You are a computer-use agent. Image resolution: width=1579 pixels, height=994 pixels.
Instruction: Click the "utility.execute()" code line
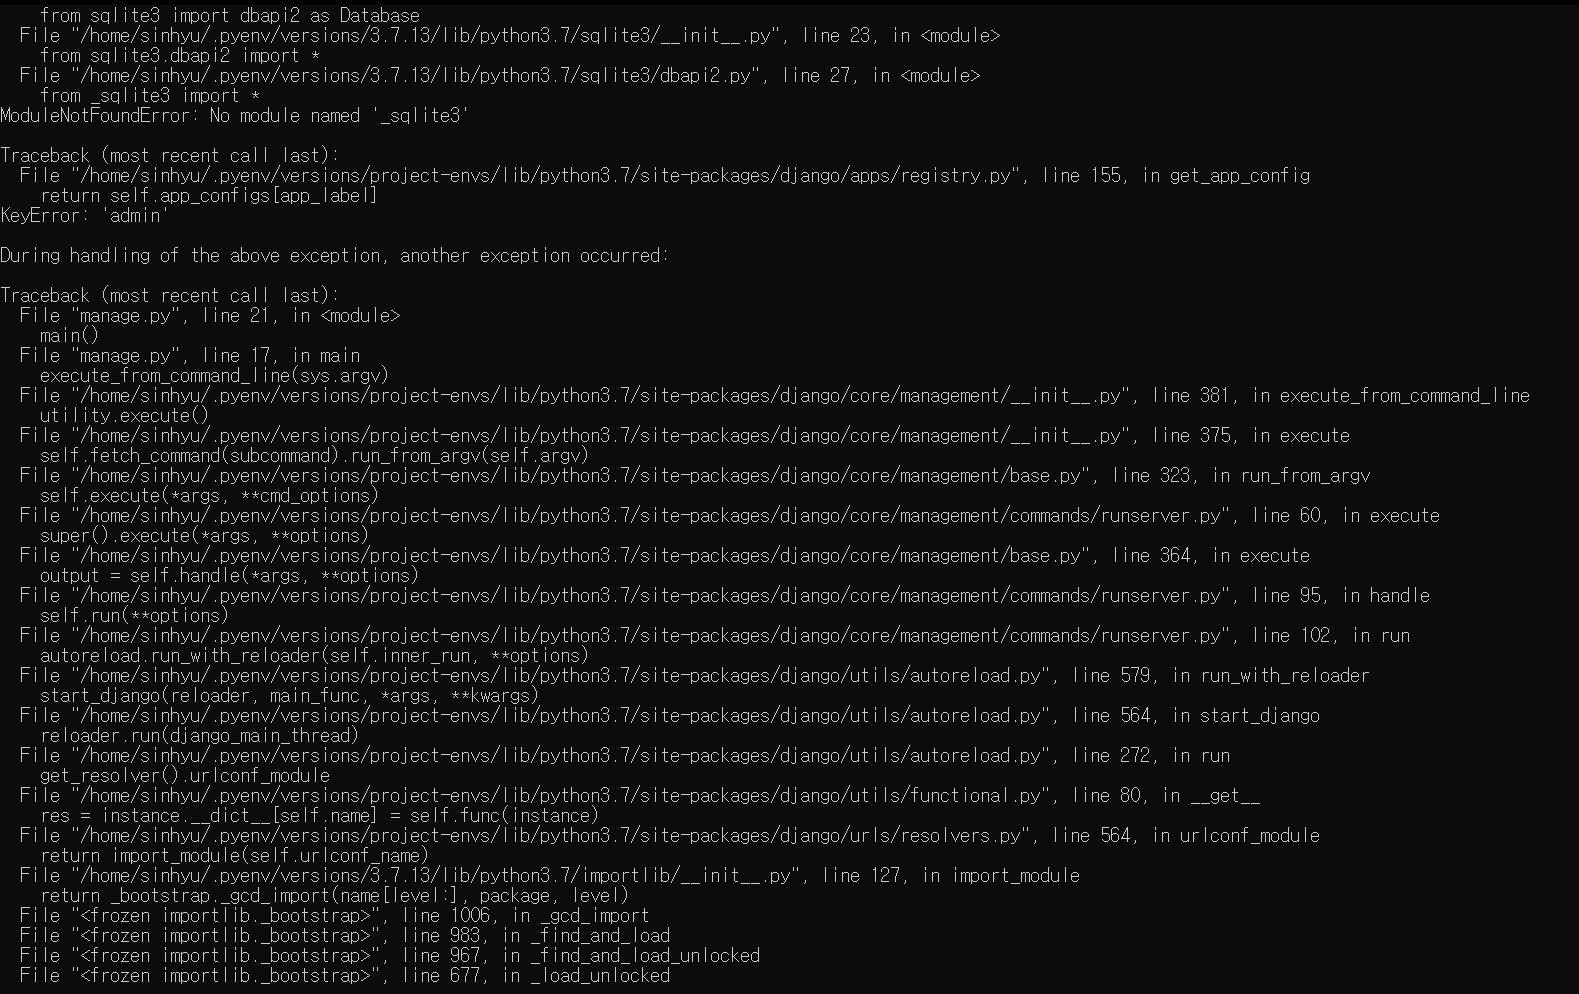click(x=125, y=416)
